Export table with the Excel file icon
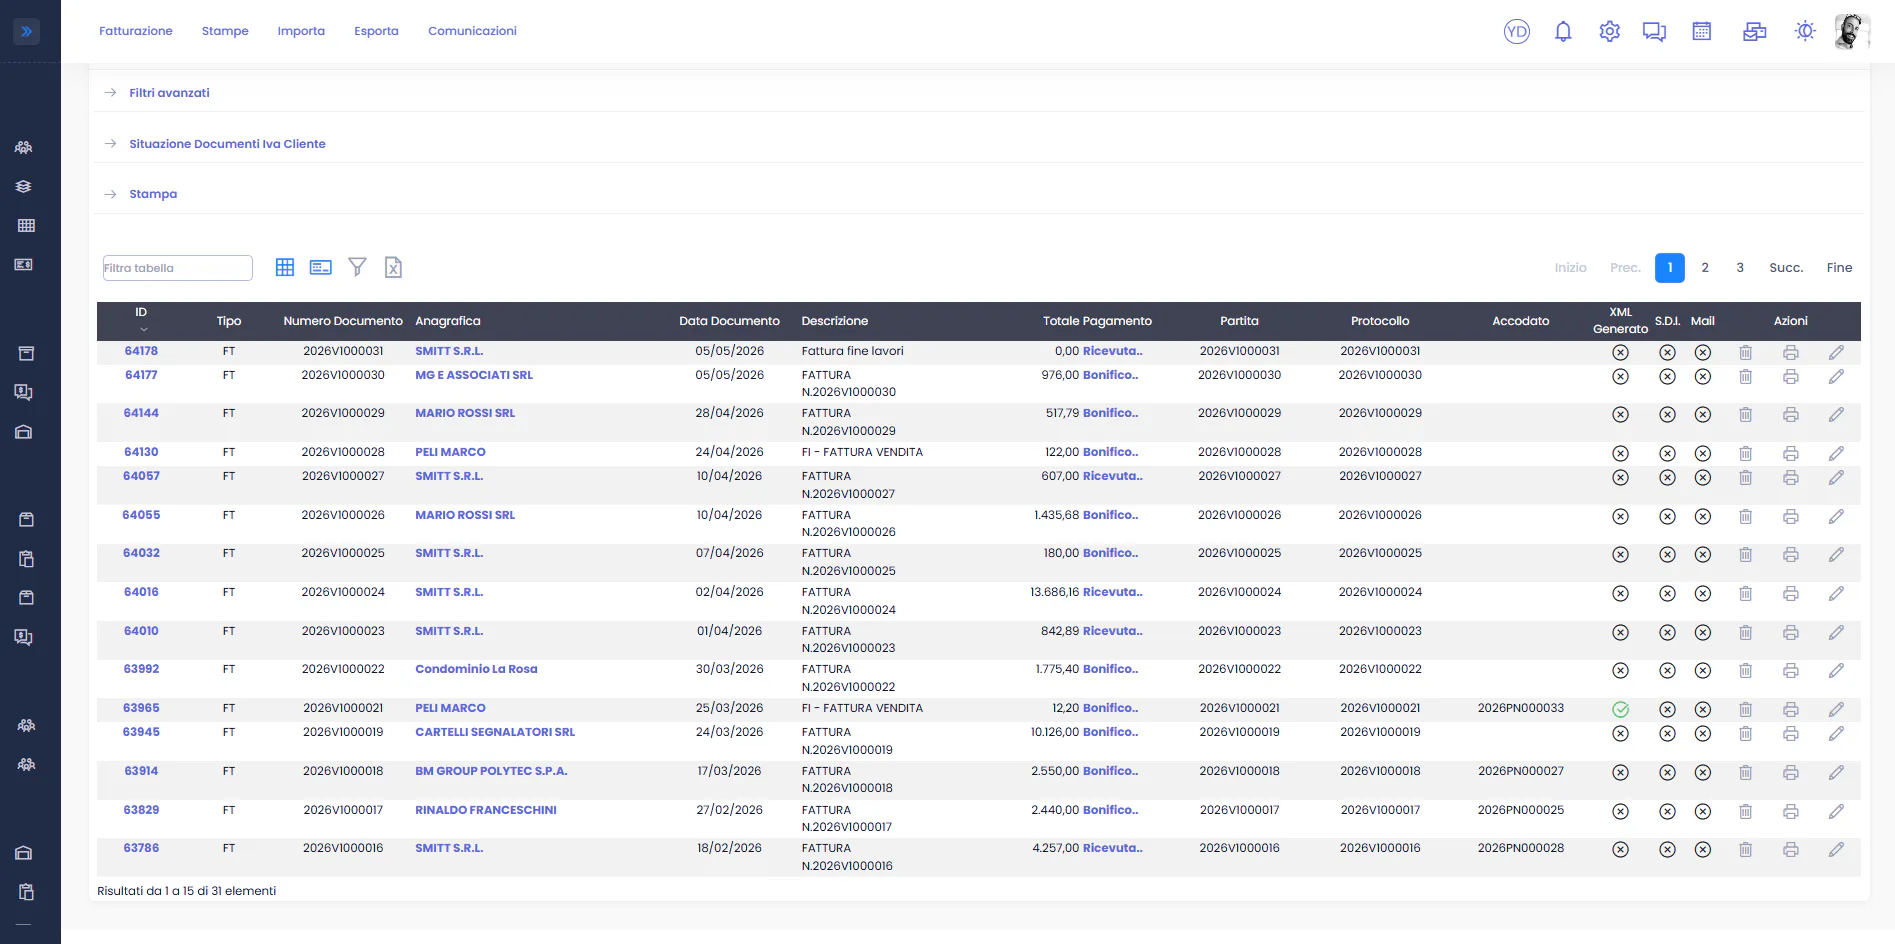The width and height of the screenshot is (1895, 944). [x=393, y=267]
